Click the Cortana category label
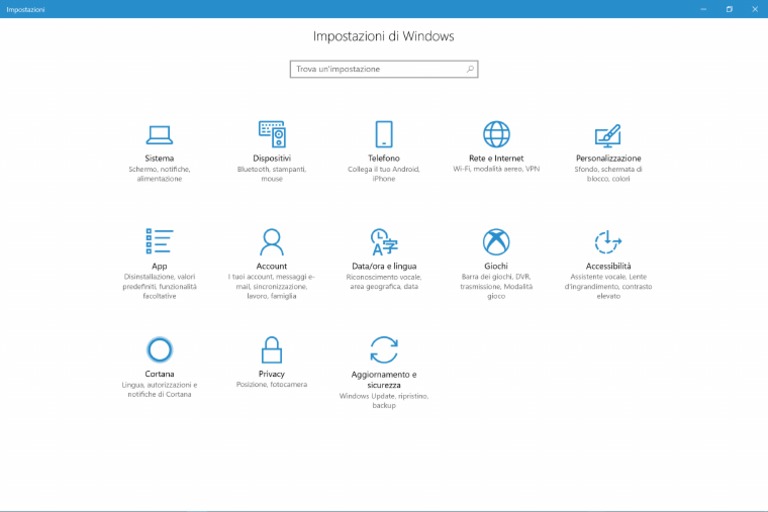Screen dimensions: 768x512 pyautogui.click(x=159, y=374)
